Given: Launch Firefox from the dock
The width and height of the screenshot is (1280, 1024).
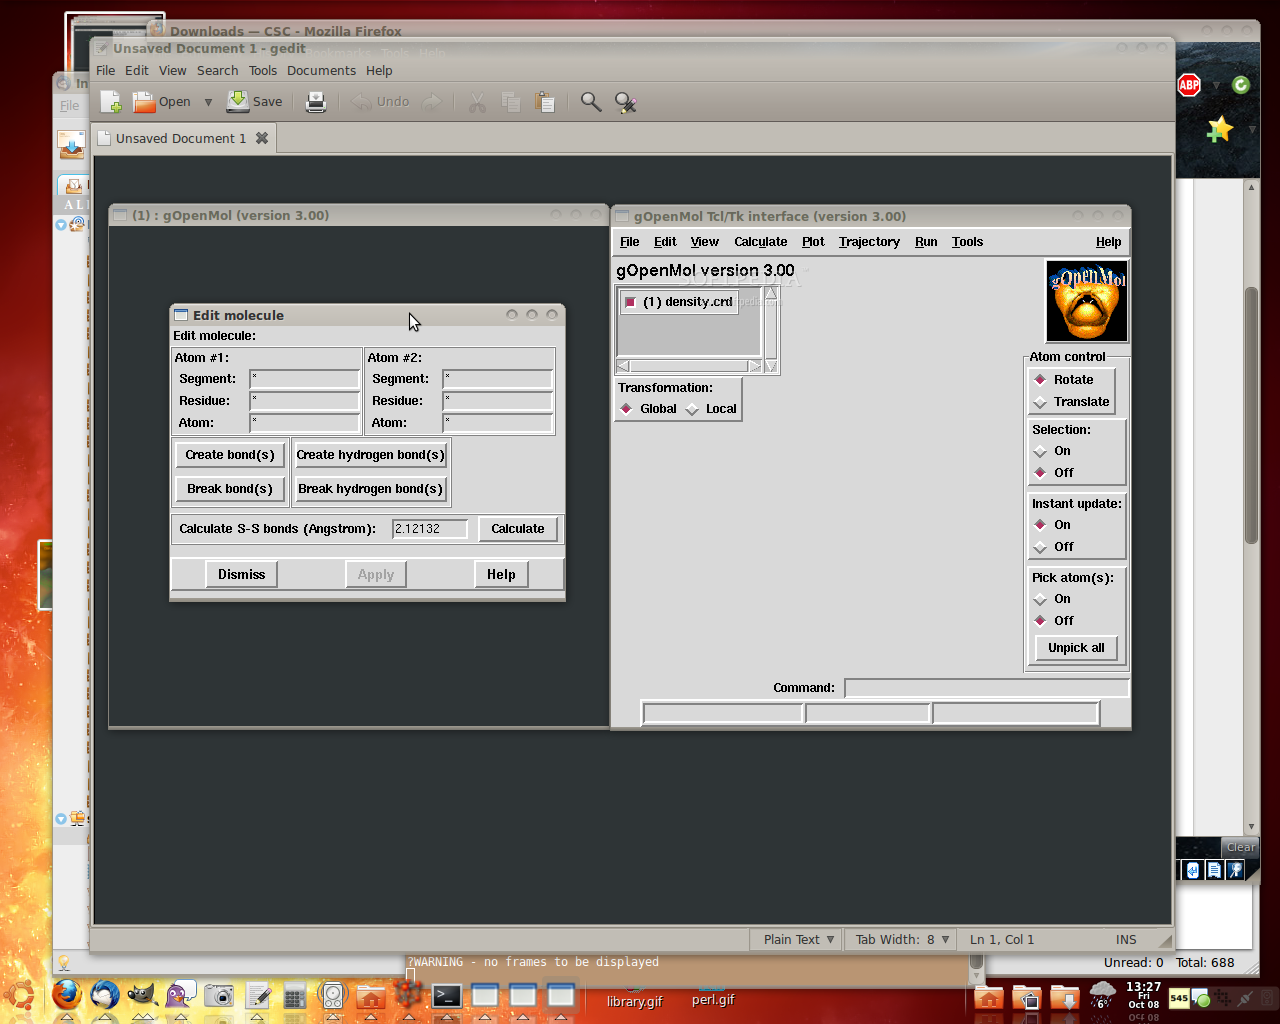Looking at the screenshot, I should tap(66, 995).
